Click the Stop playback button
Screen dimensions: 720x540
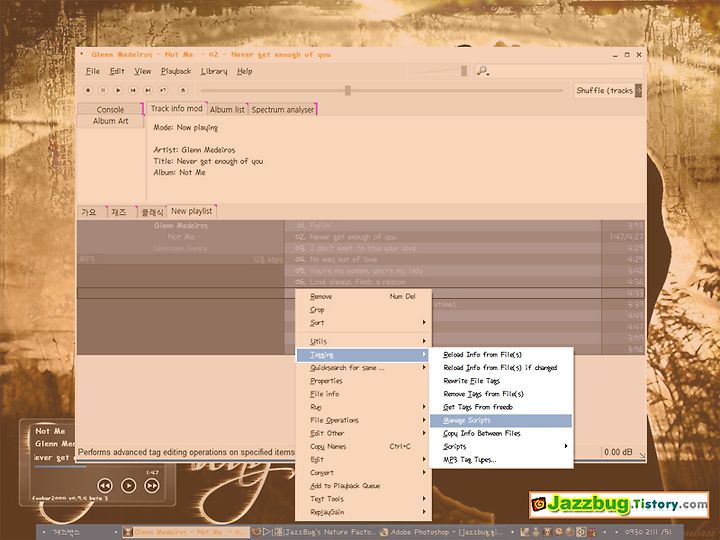(x=88, y=90)
